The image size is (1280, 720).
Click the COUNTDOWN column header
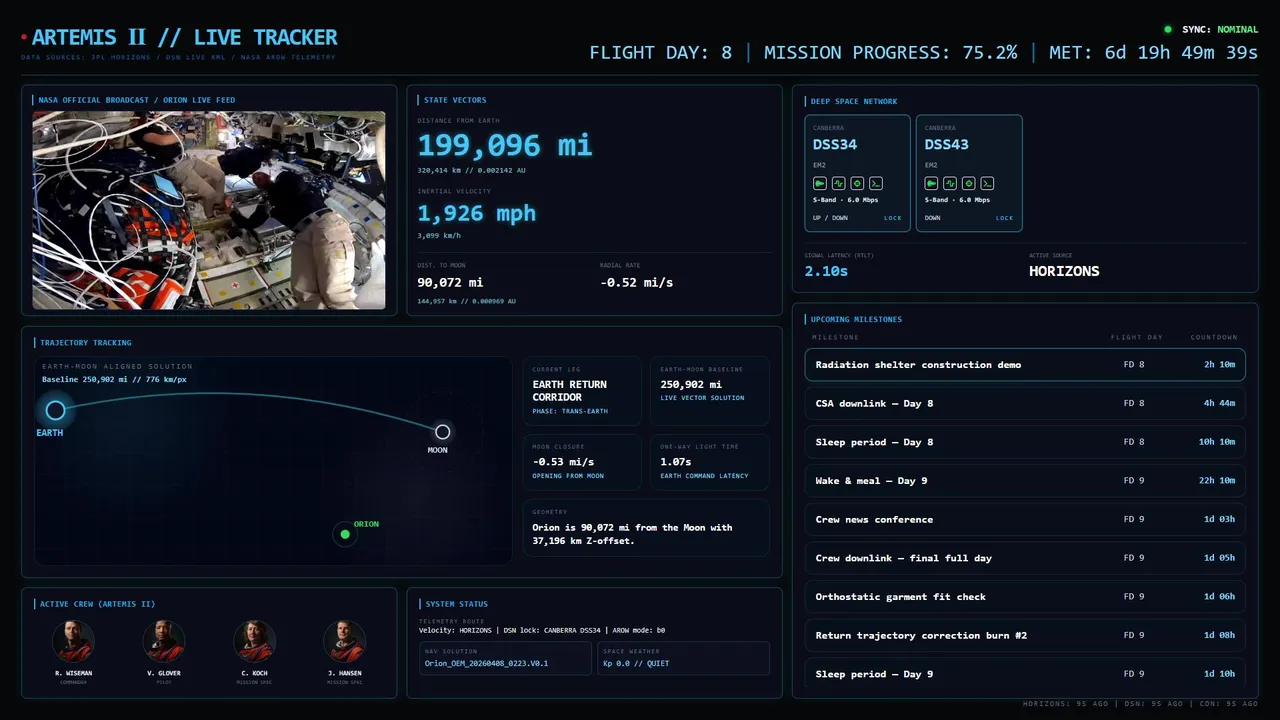tap(1214, 338)
